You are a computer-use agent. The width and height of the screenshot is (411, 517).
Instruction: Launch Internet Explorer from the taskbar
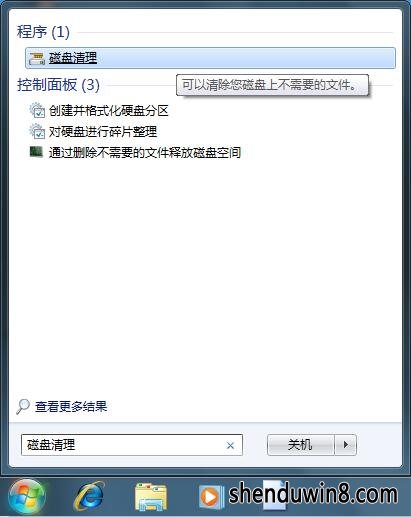point(89,497)
